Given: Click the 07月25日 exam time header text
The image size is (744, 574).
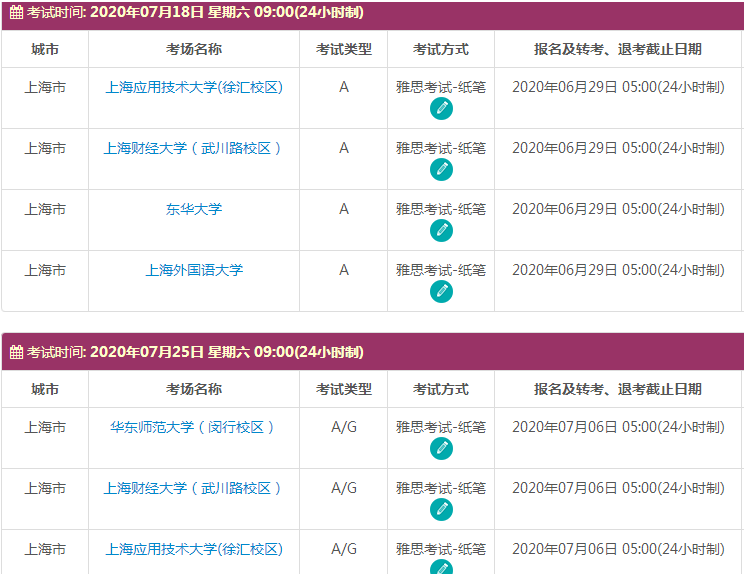Looking at the screenshot, I should click(x=195, y=352).
